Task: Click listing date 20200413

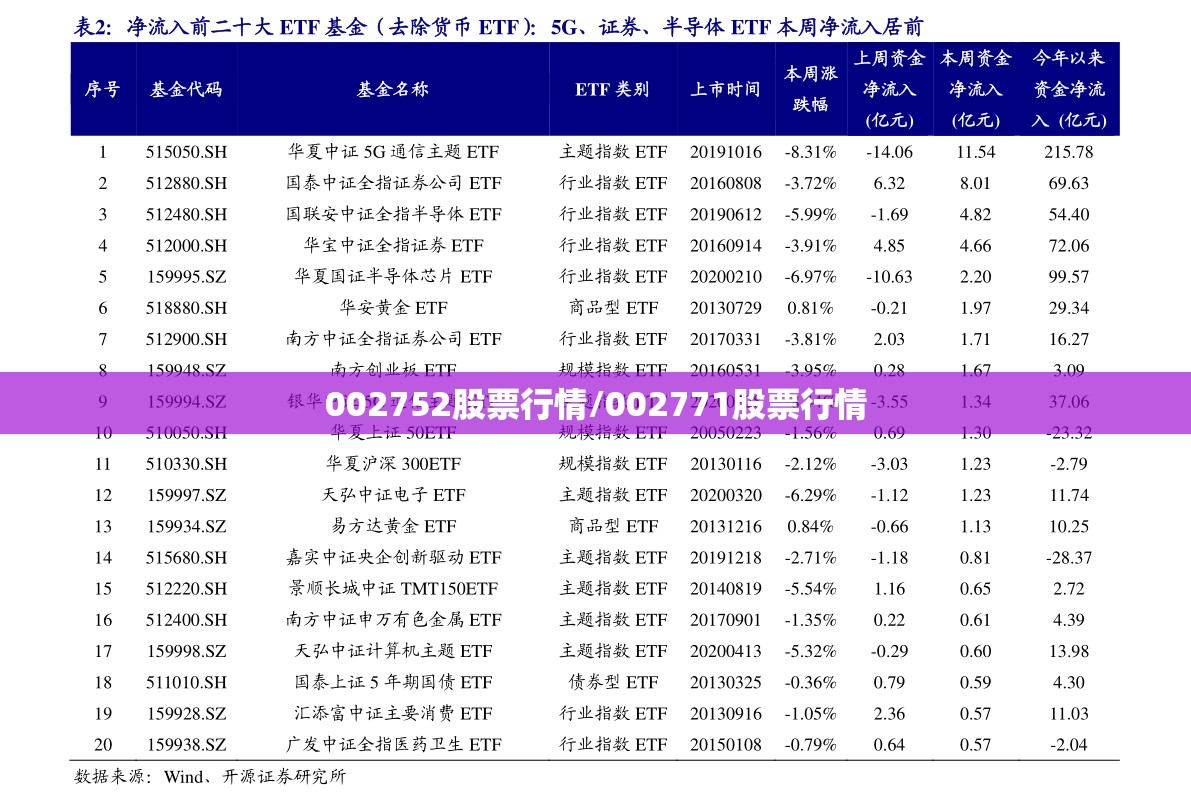Action: point(725,651)
